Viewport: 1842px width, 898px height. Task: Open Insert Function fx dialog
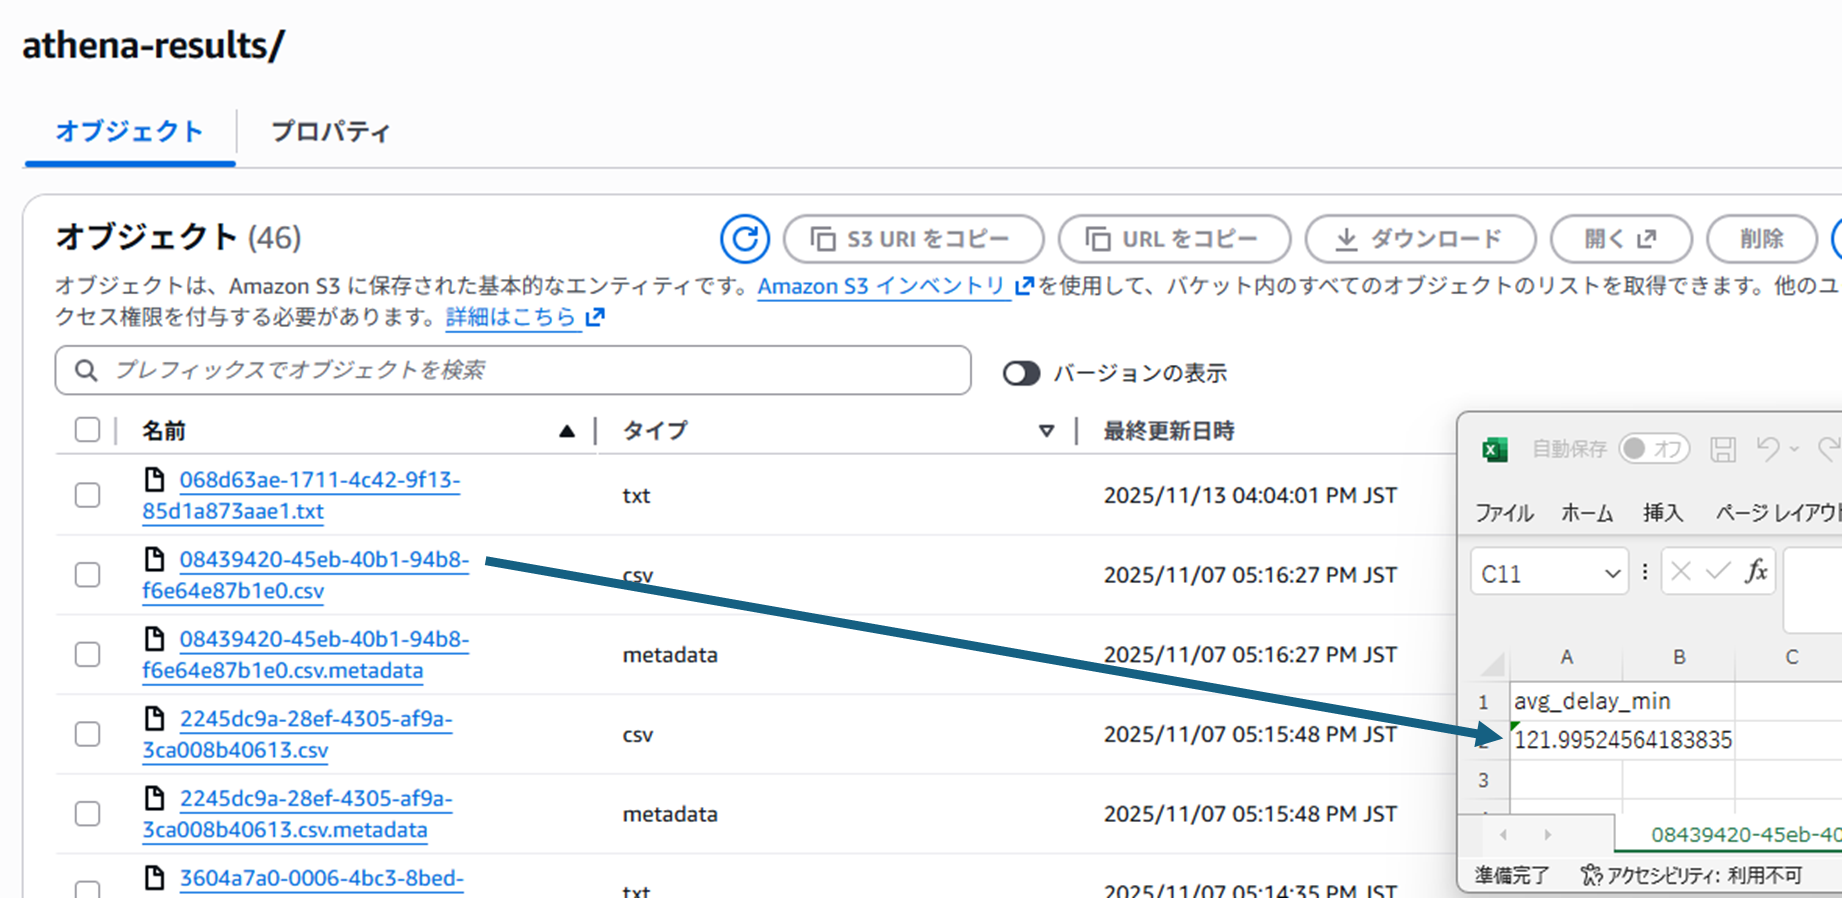pyautogui.click(x=1756, y=571)
